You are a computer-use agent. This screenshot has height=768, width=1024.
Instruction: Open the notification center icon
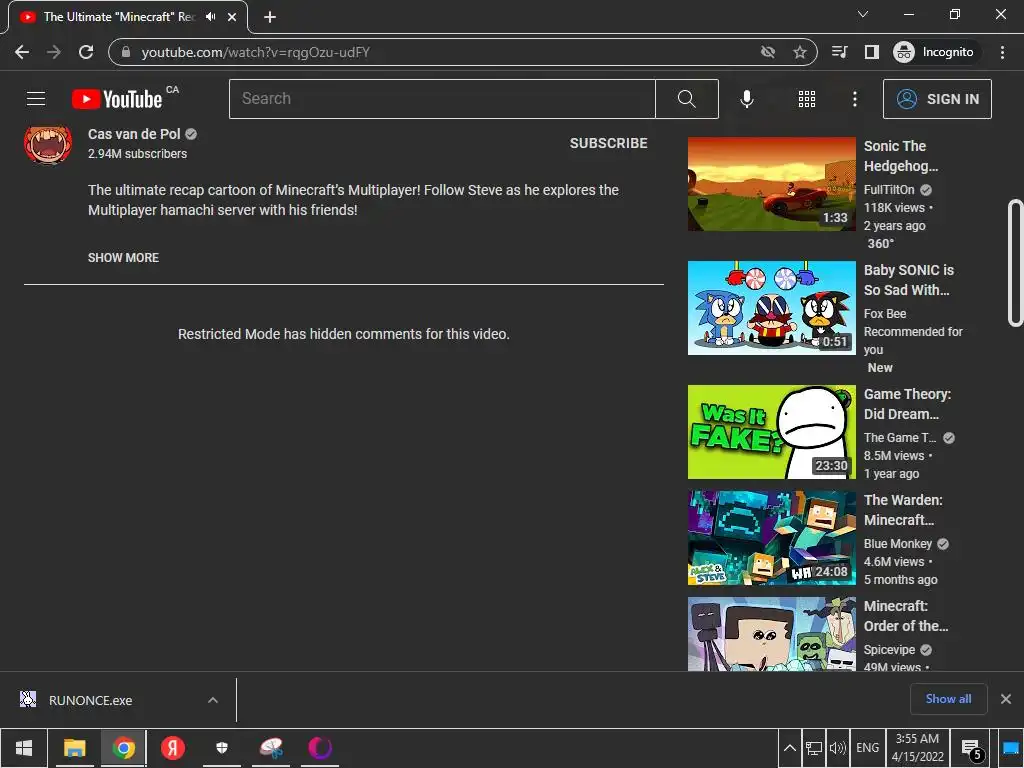coord(971,748)
